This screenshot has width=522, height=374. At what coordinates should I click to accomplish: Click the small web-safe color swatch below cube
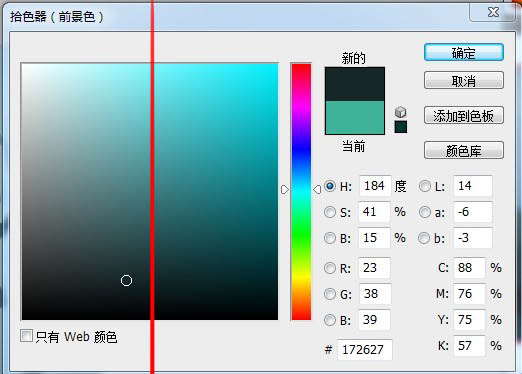click(400, 127)
